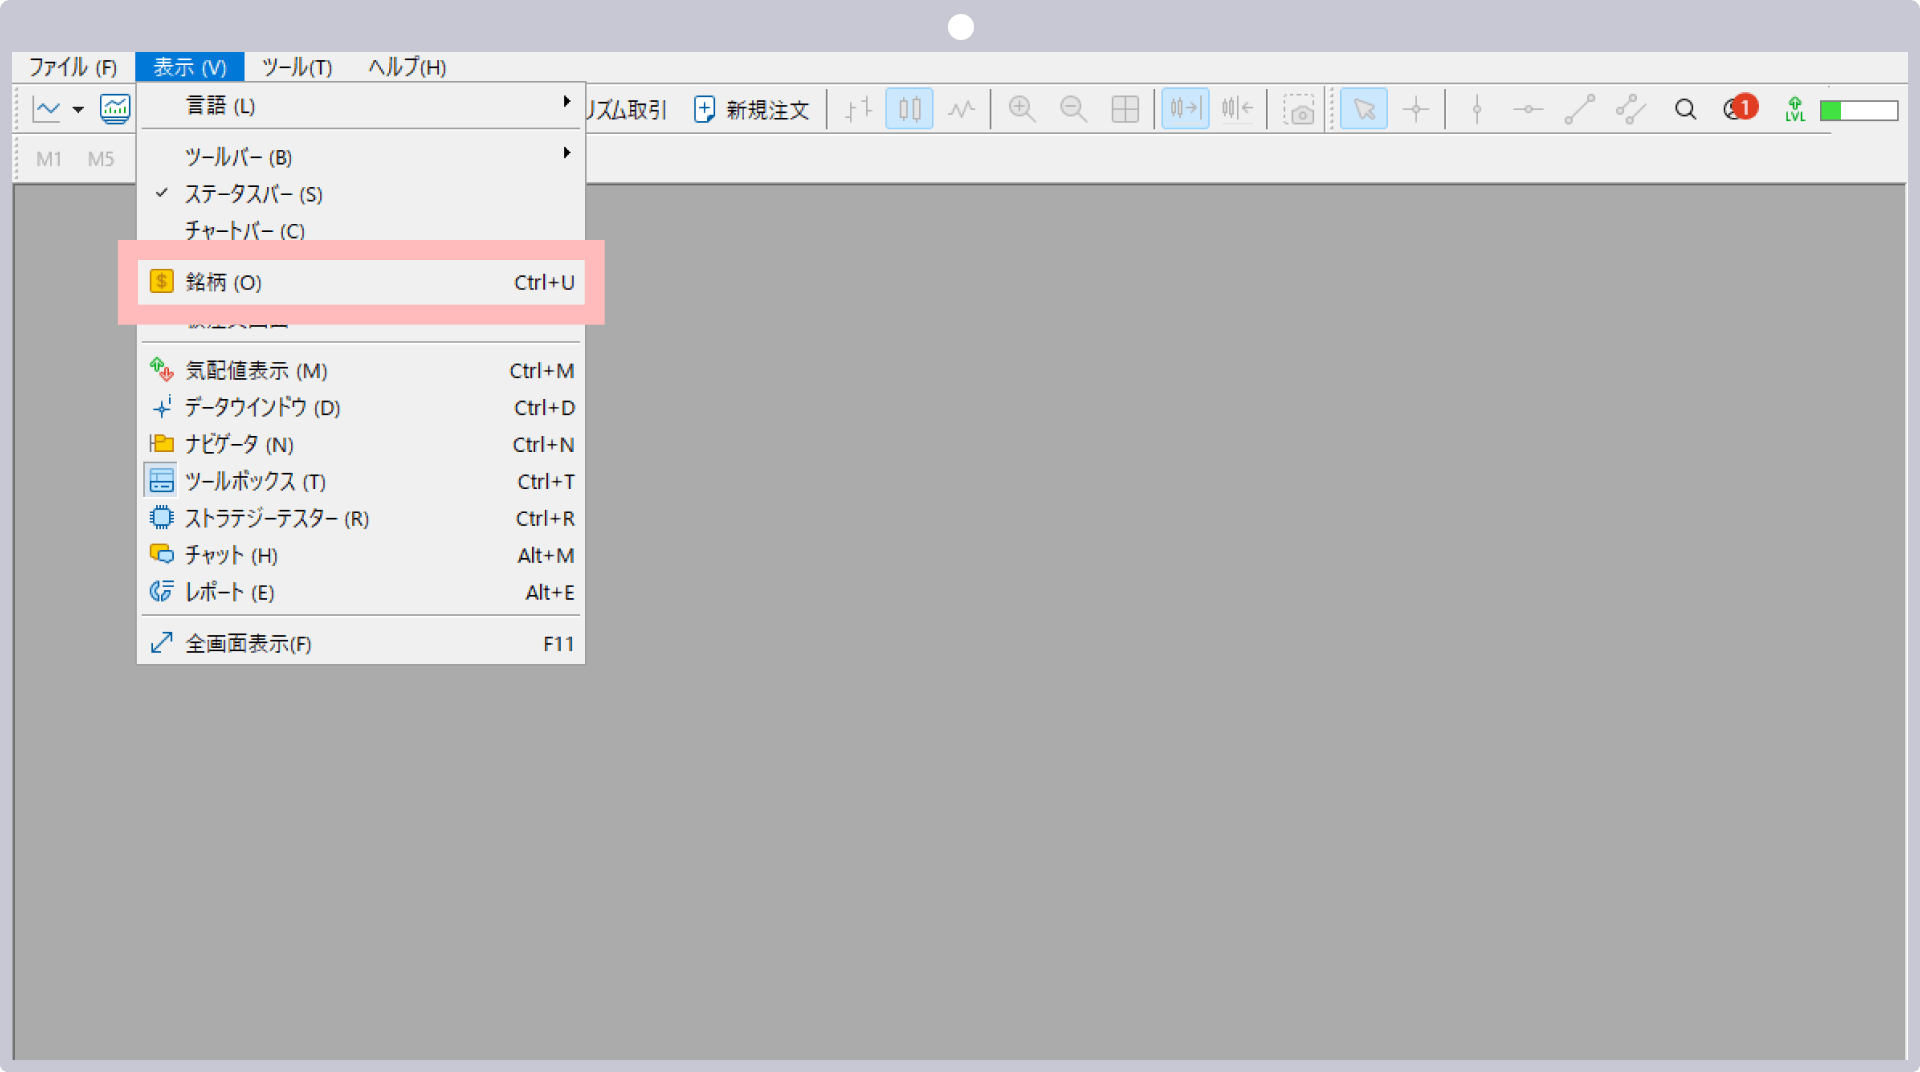The height and width of the screenshot is (1072, 1920).
Task: Click the fullscreen diagonal arrow icon
Action: pos(161,643)
